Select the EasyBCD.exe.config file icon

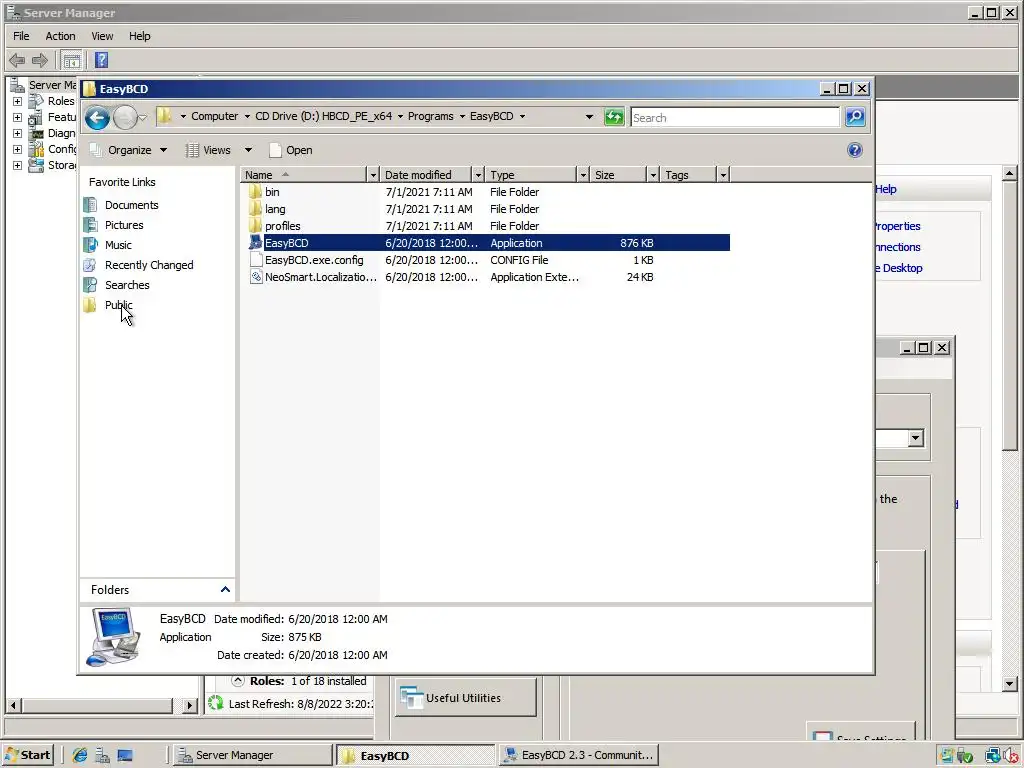click(255, 260)
